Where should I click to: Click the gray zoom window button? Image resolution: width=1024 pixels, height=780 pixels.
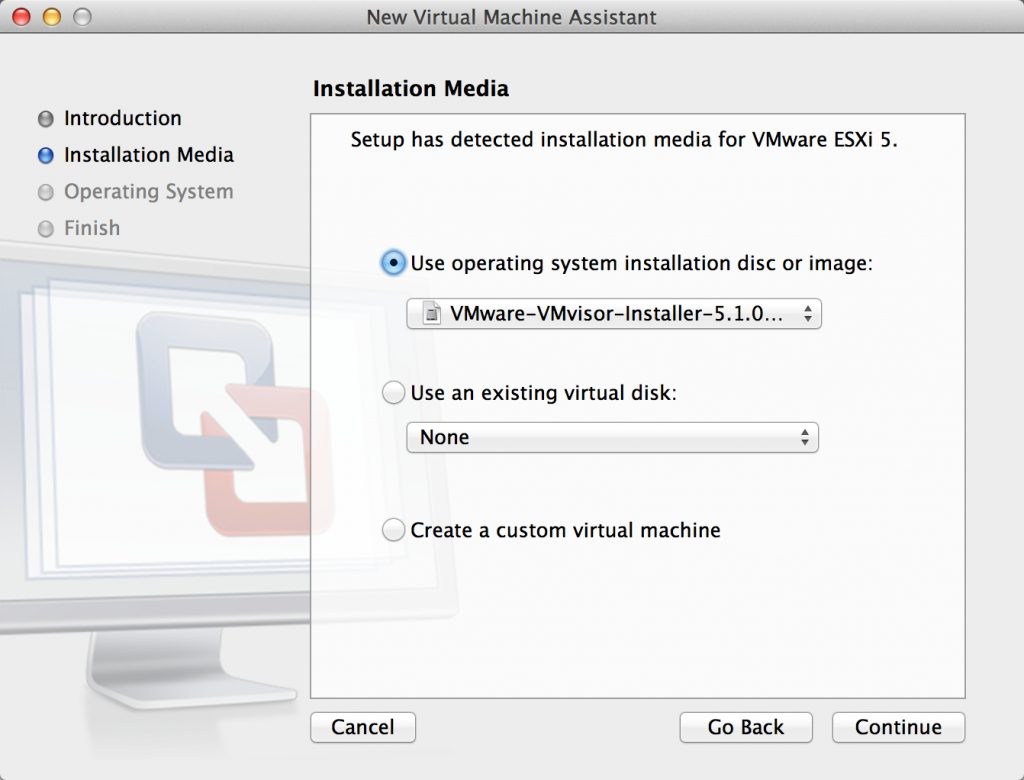pos(82,16)
